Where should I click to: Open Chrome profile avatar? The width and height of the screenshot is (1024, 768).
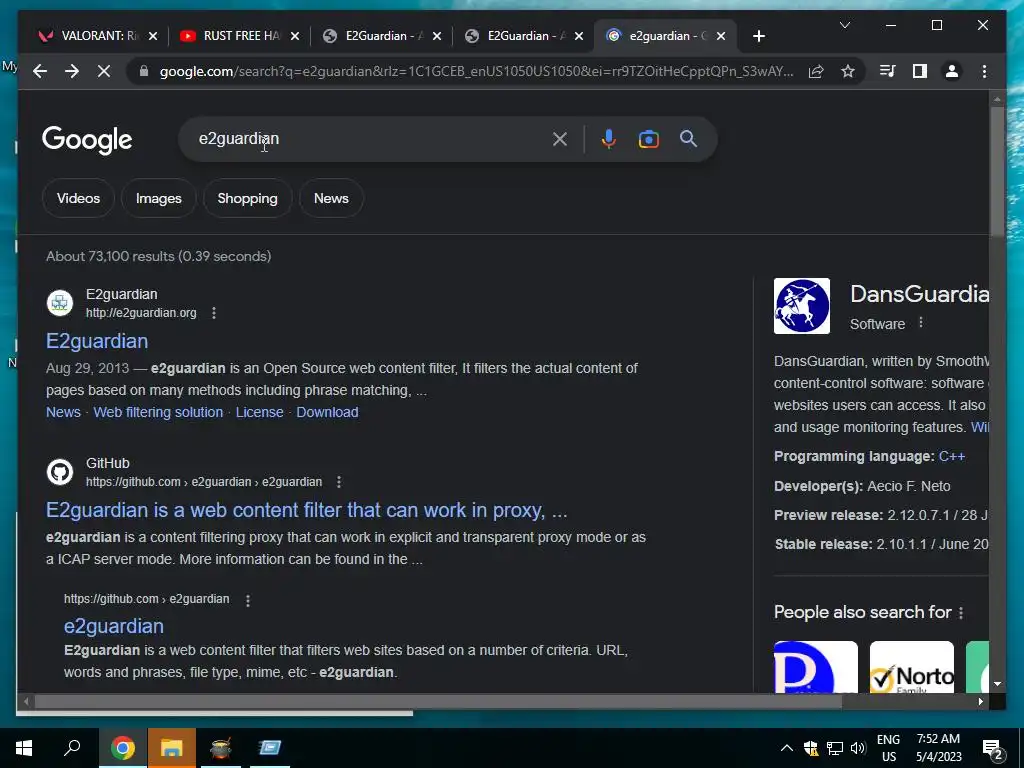point(952,71)
